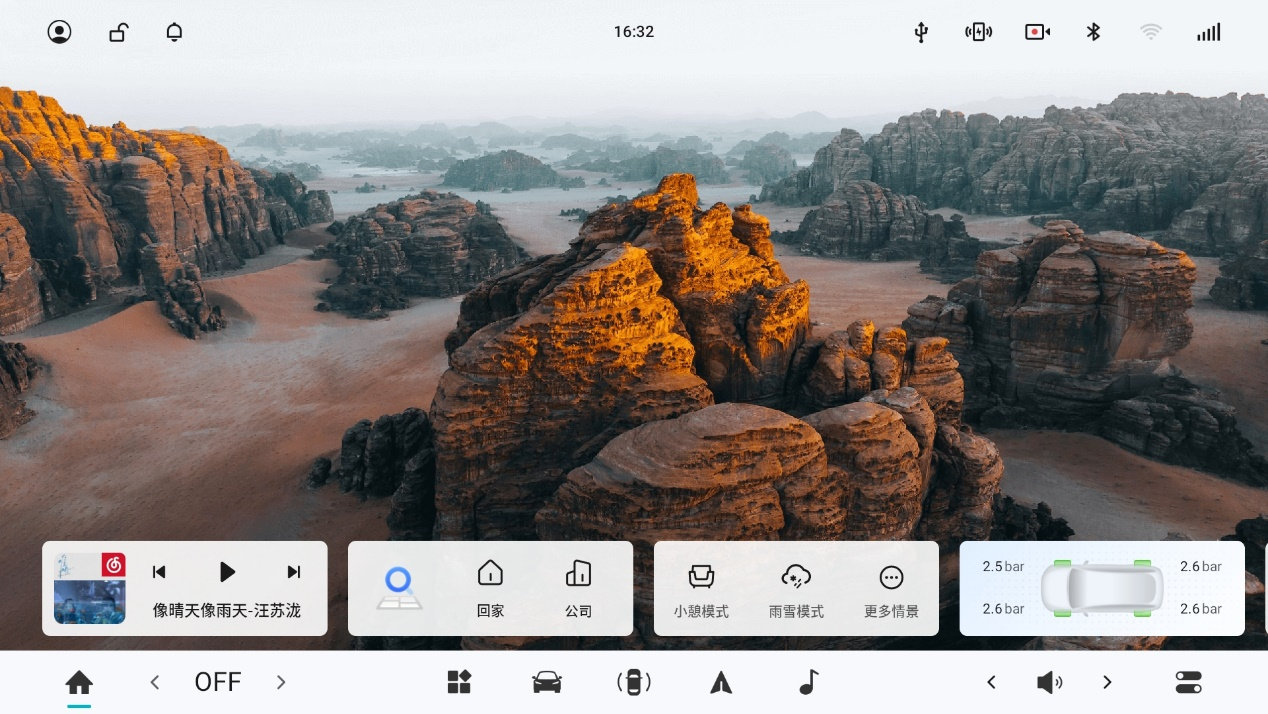Open the user profile icon
The image size is (1268, 714).
point(60,32)
